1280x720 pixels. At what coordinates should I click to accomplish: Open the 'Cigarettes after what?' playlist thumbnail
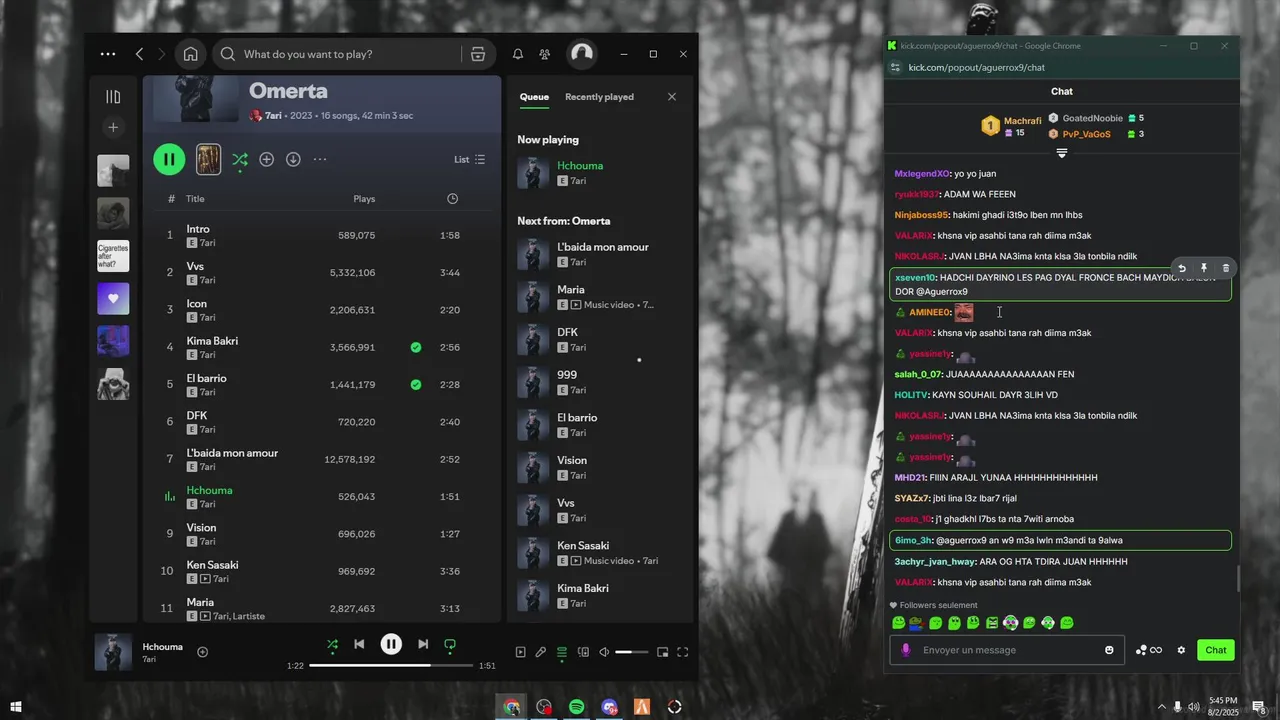click(113, 256)
